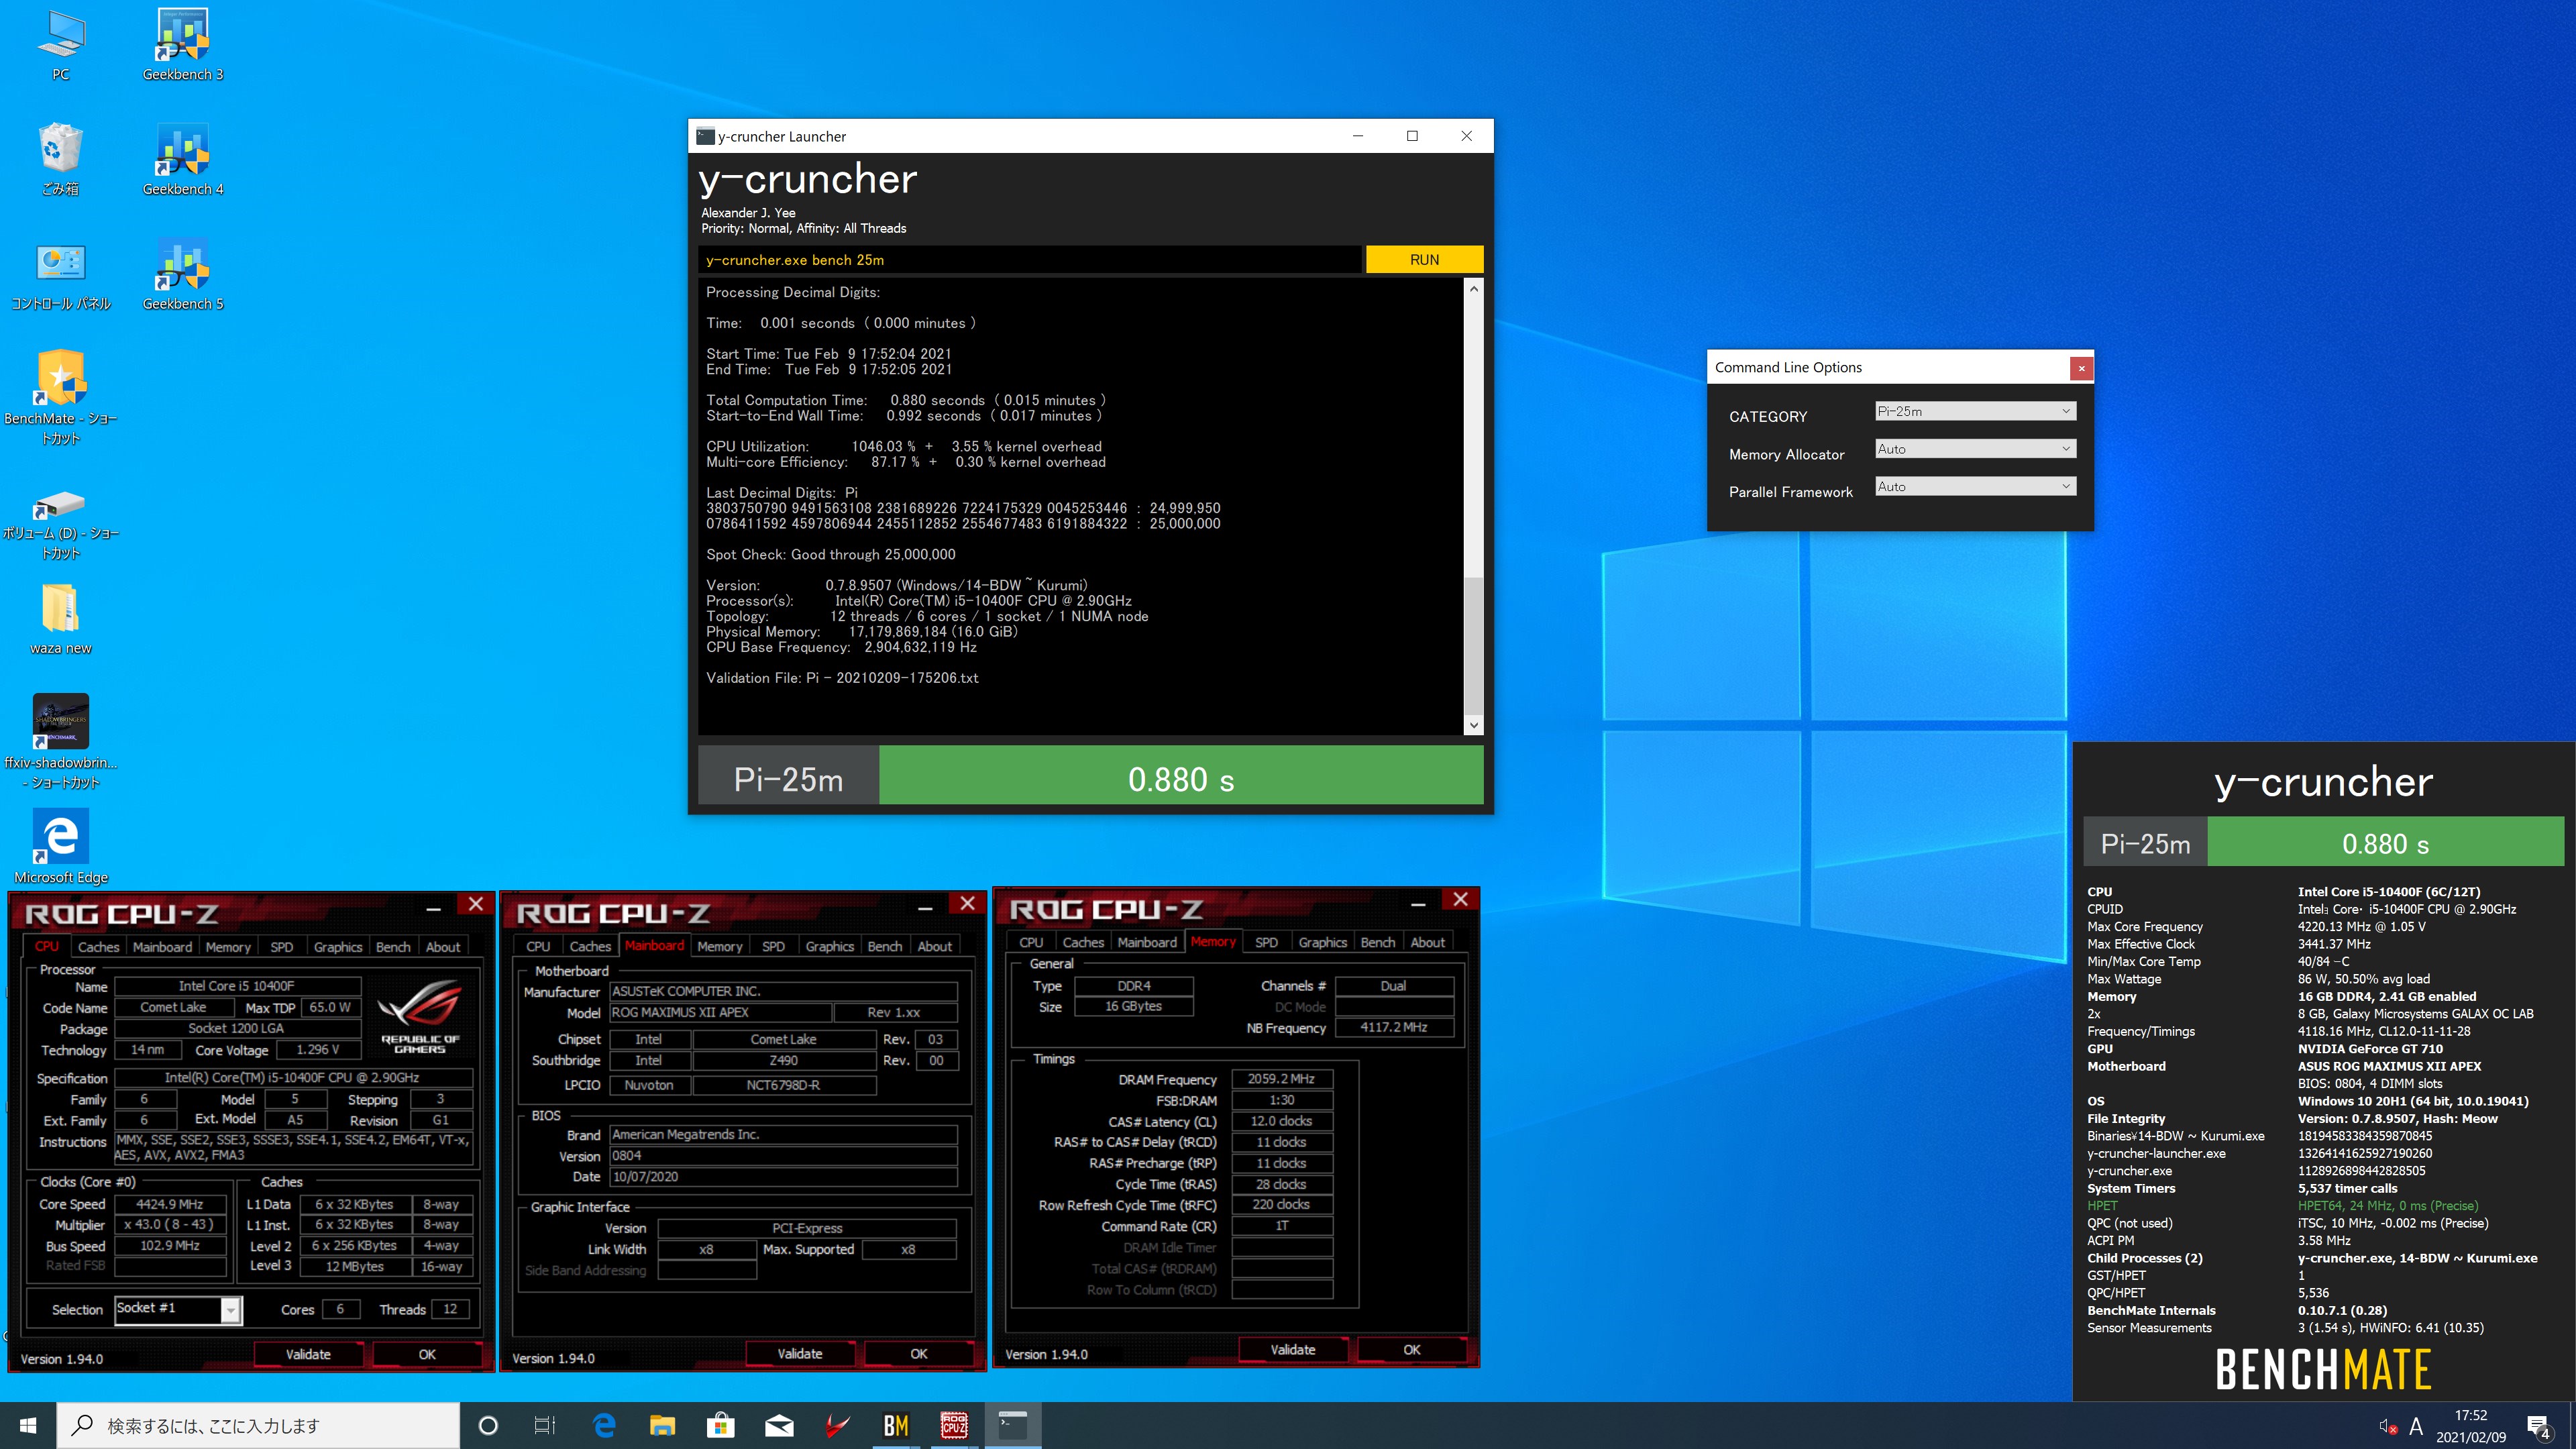The height and width of the screenshot is (1449, 2576).
Task: Open the PC desktop icon
Action: pos(60,45)
